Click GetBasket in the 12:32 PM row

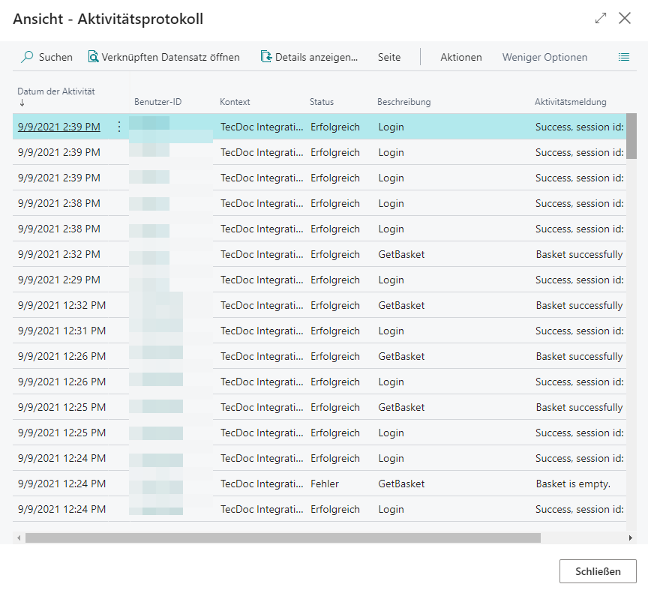point(401,305)
